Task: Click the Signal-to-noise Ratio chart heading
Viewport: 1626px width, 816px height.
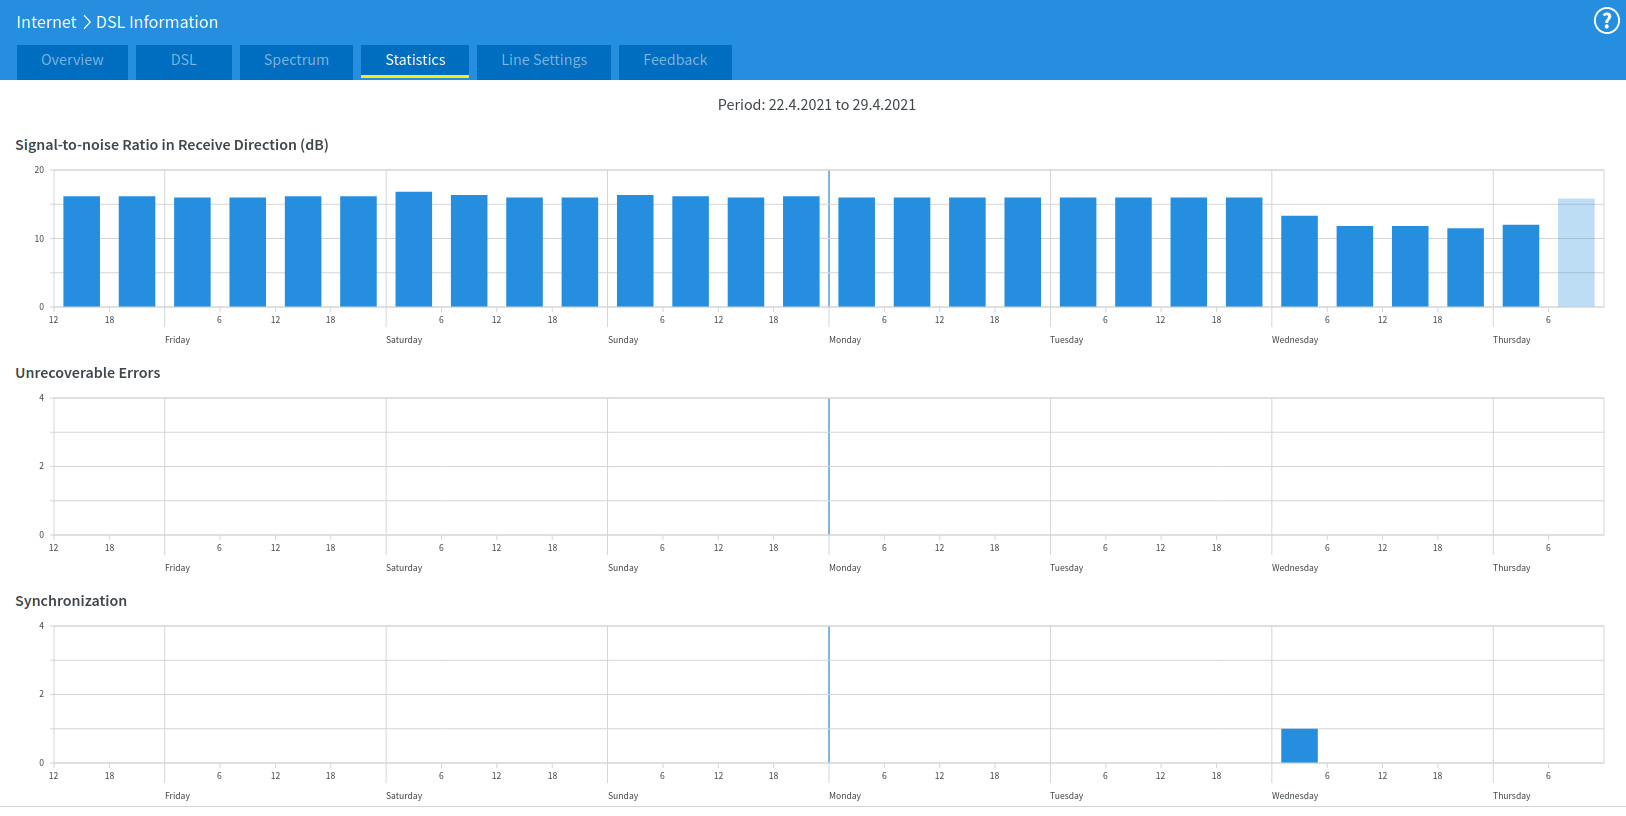Action: (x=172, y=145)
